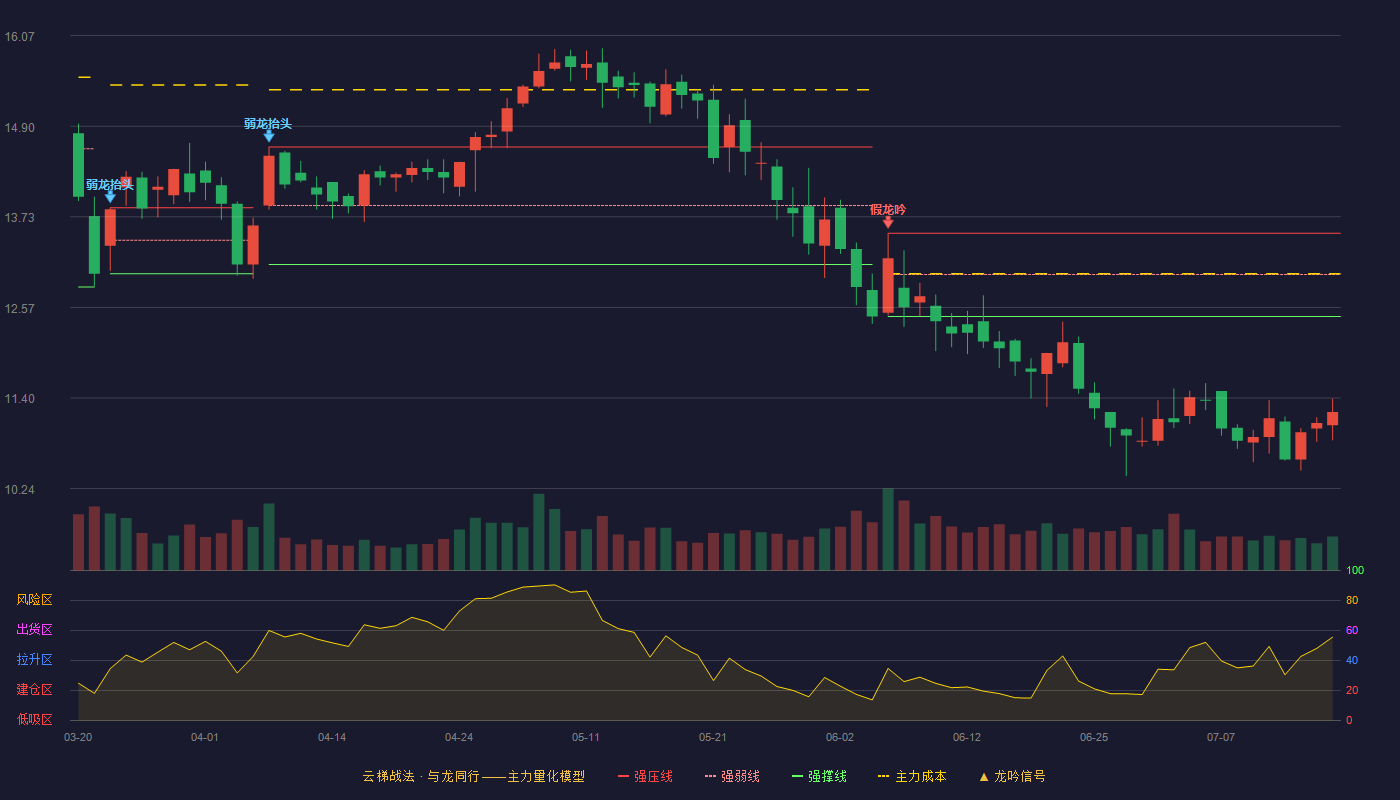Click the later blue 弱龙抬头 arrow above the tall red candle
Image resolution: width=1400 pixels, height=800 pixels.
click(x=269, y=136)
